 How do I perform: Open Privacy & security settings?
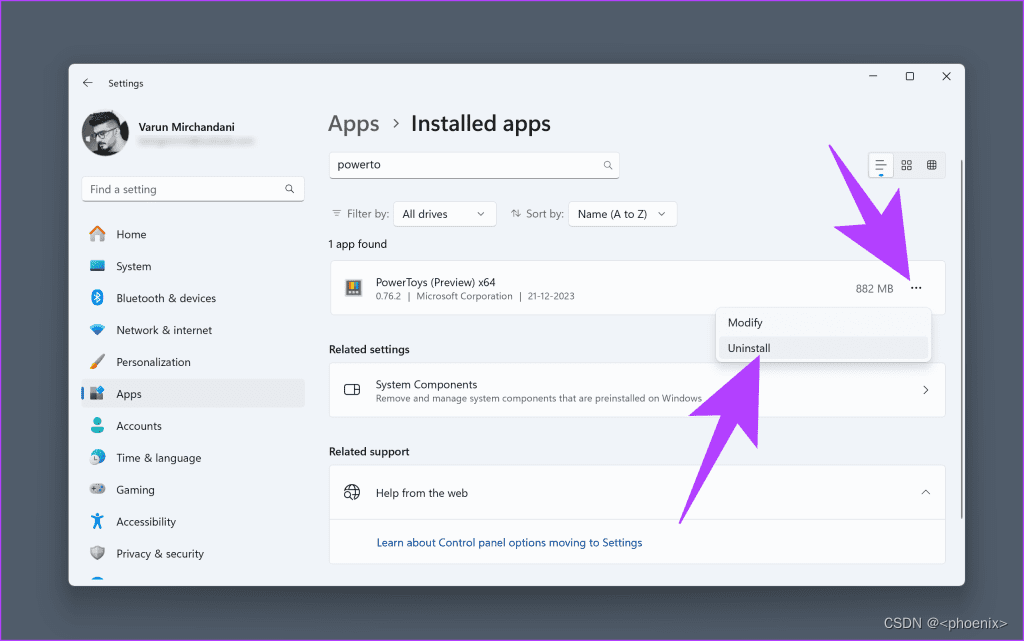(193, 554)
